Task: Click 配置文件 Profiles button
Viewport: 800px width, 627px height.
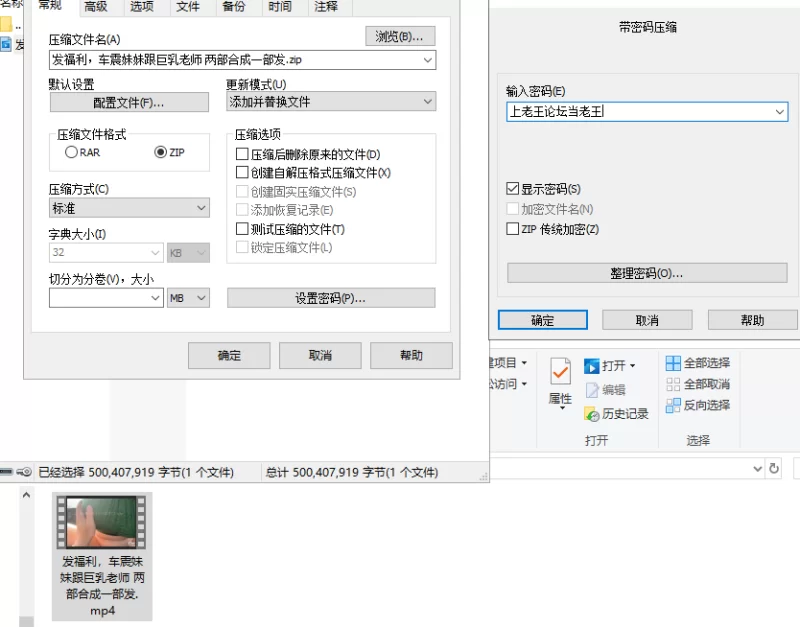Action: (x=129, y=103)
